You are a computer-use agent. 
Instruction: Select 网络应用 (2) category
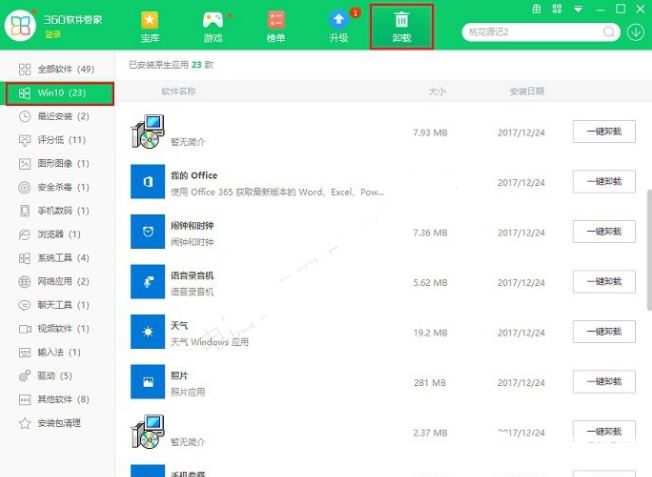coord(57,282)
